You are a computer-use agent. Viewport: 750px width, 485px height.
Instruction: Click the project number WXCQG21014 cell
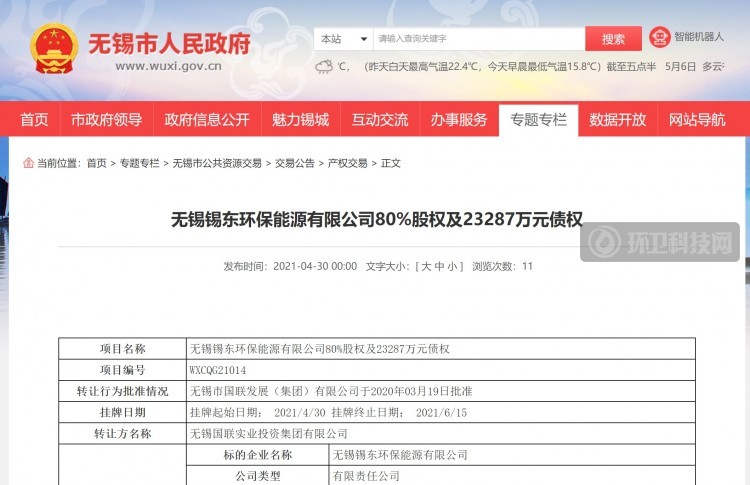(441, 370)
